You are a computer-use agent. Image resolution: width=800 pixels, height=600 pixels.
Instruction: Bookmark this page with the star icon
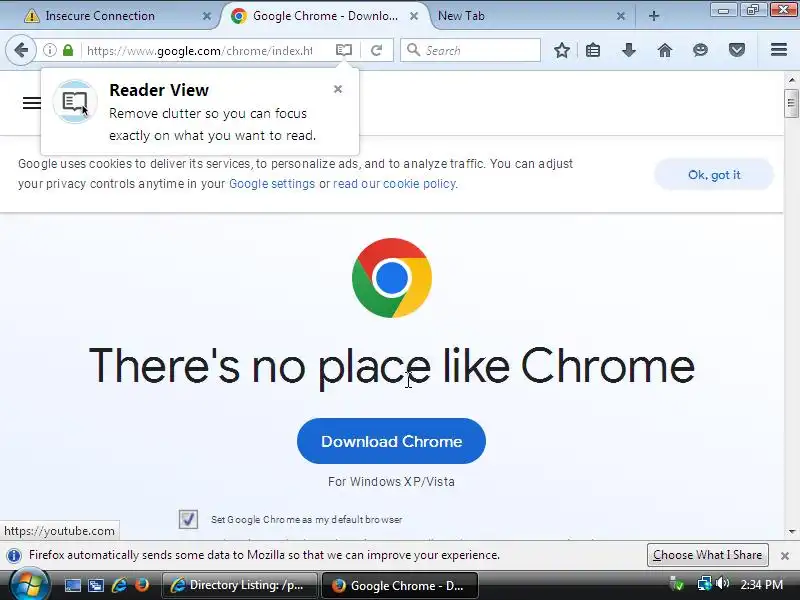click(x=562, y=50)
